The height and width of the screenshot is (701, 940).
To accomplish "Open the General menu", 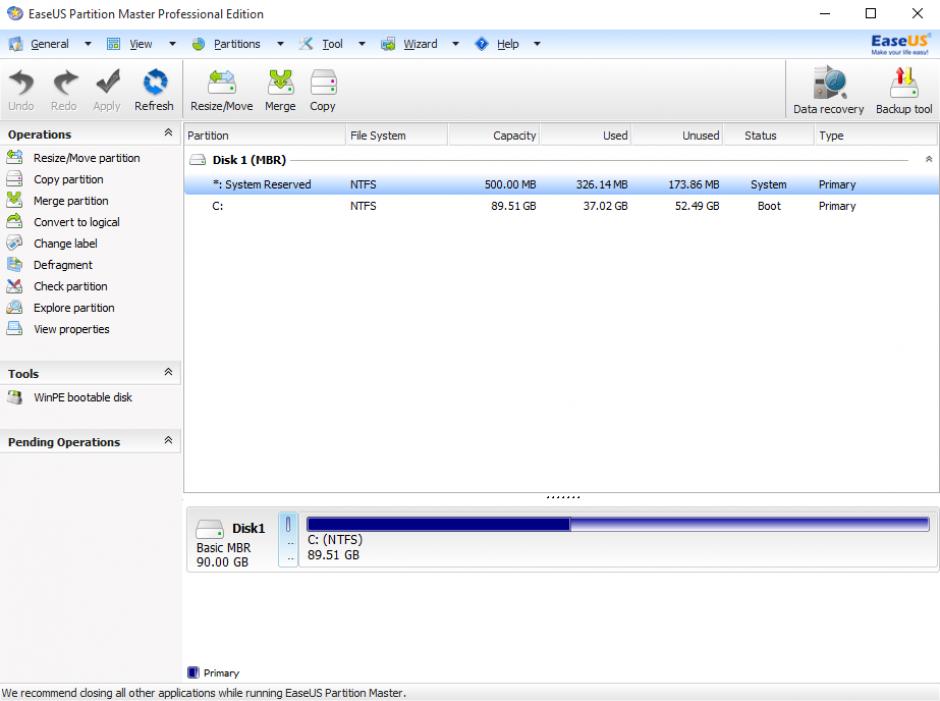I will point(50,44).
